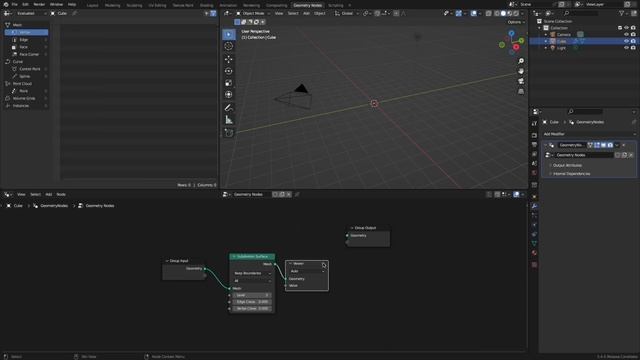
Task: Hide Camera in viewport via eye icon
Action: point(626,35)
